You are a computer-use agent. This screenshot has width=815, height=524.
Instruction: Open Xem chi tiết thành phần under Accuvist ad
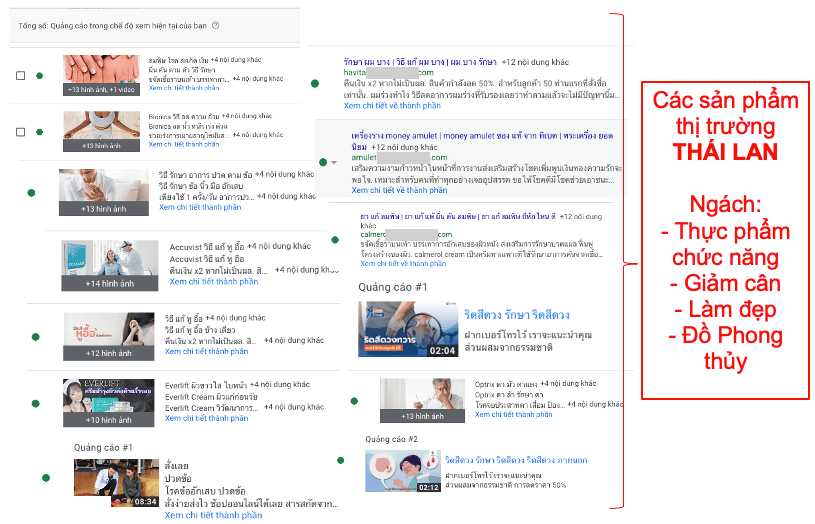point(214,281)
